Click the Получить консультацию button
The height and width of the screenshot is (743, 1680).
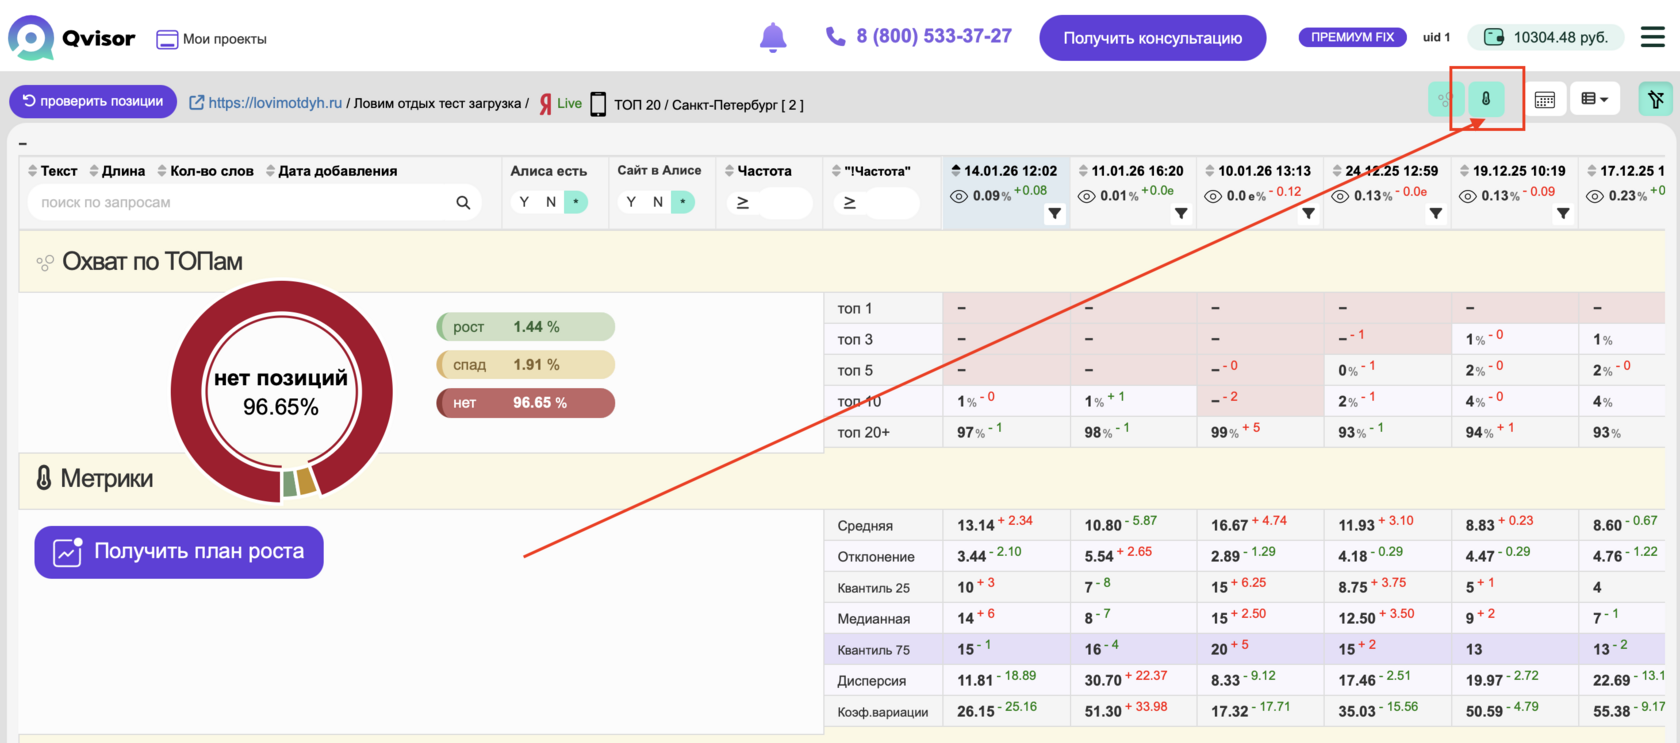[x=1153, y=38]
